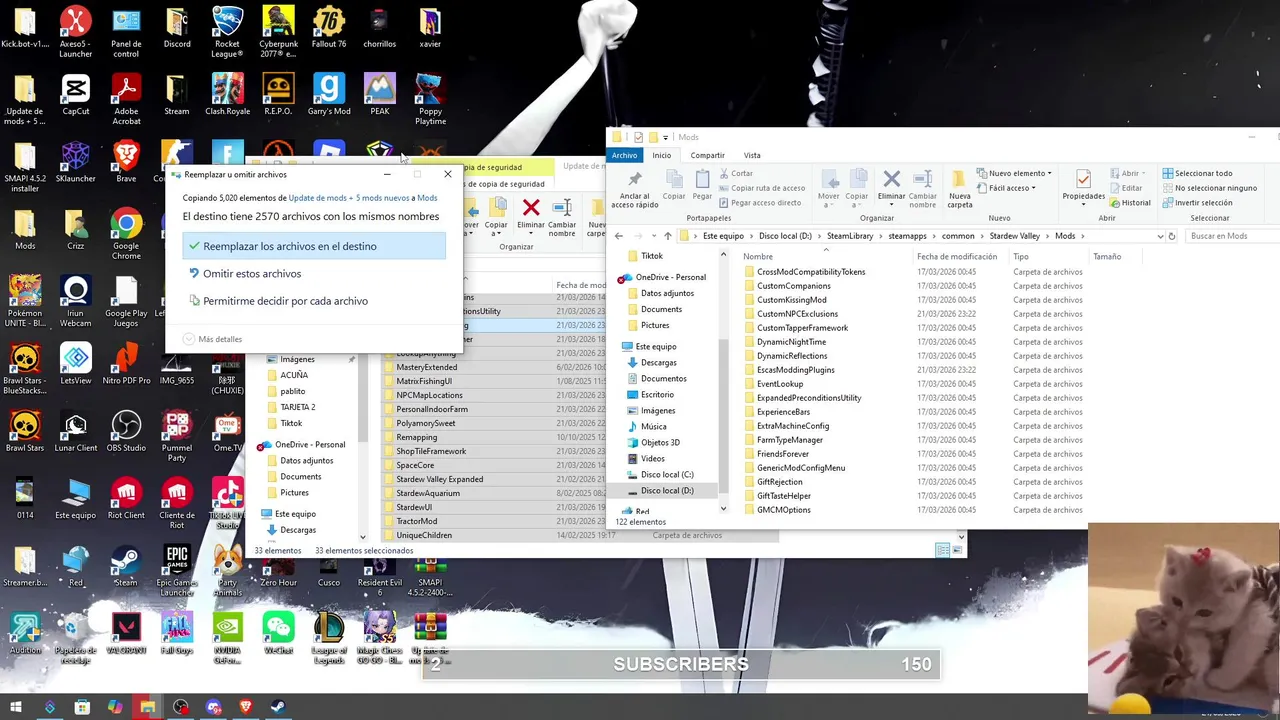The image size is (1280, 720).
Task: Click Brave icon in the taskbar
Action: click(246, 707)
